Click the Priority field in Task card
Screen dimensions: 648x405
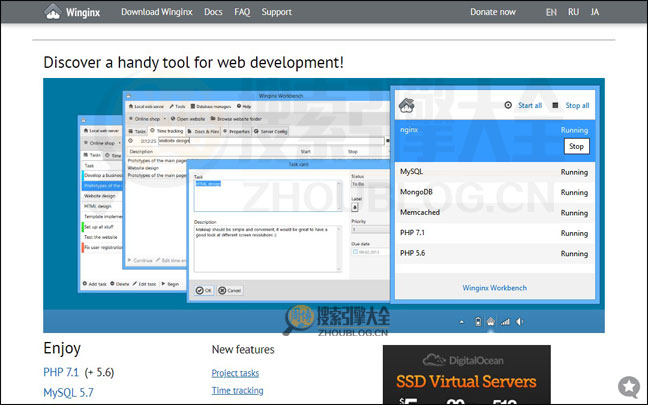370,229
